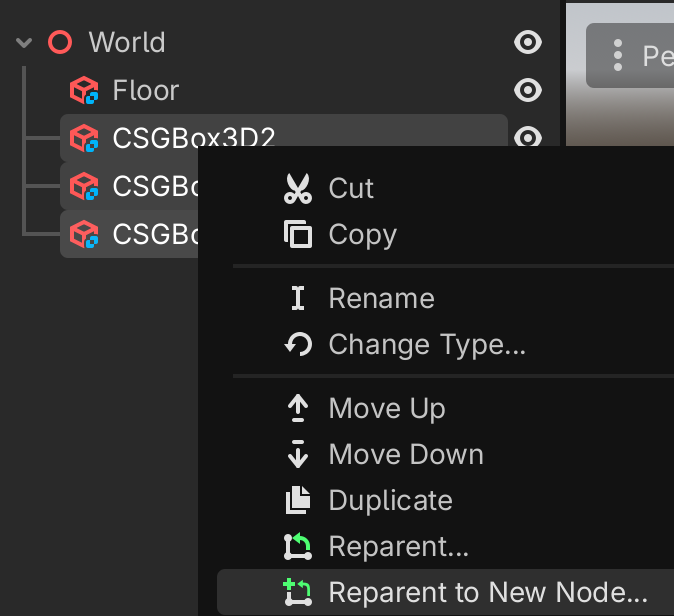The width and height of the screenshot is (674, 616).
Task: Click the Floor node CSG box icon
Action: (84, 91)
